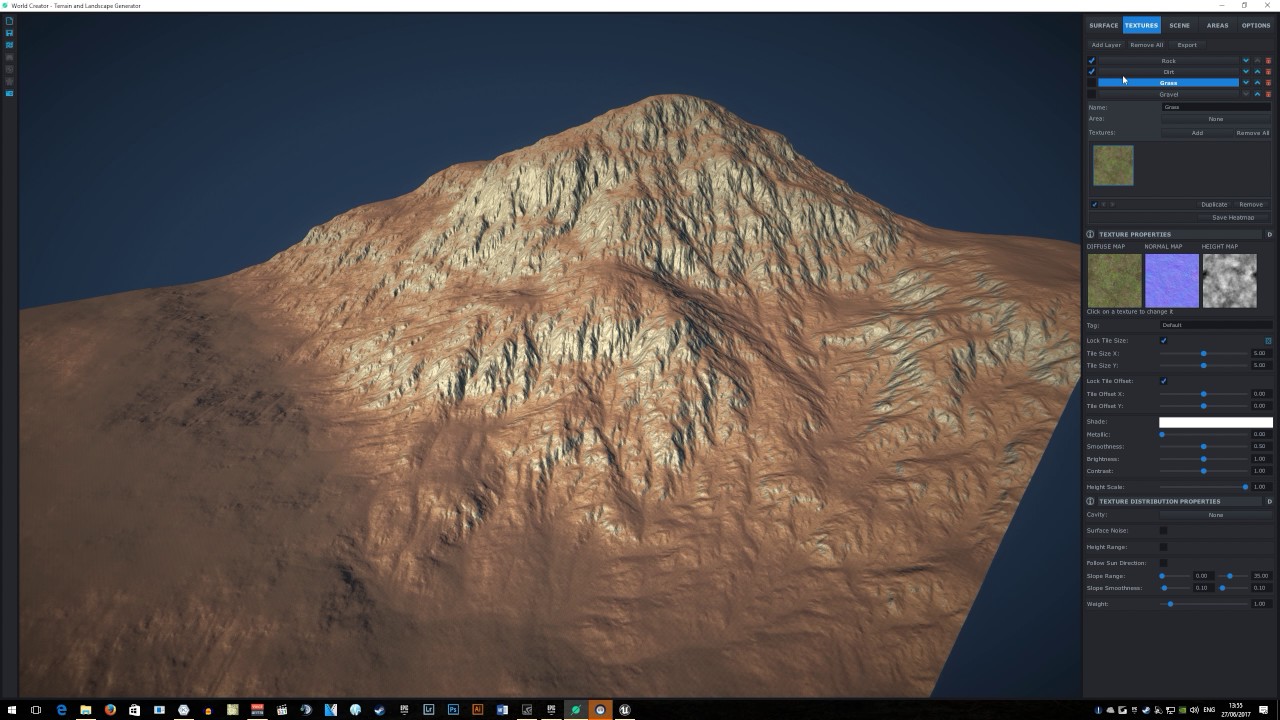Open Task View from the taskbar

pyautogui.click(x=36, y=710)
